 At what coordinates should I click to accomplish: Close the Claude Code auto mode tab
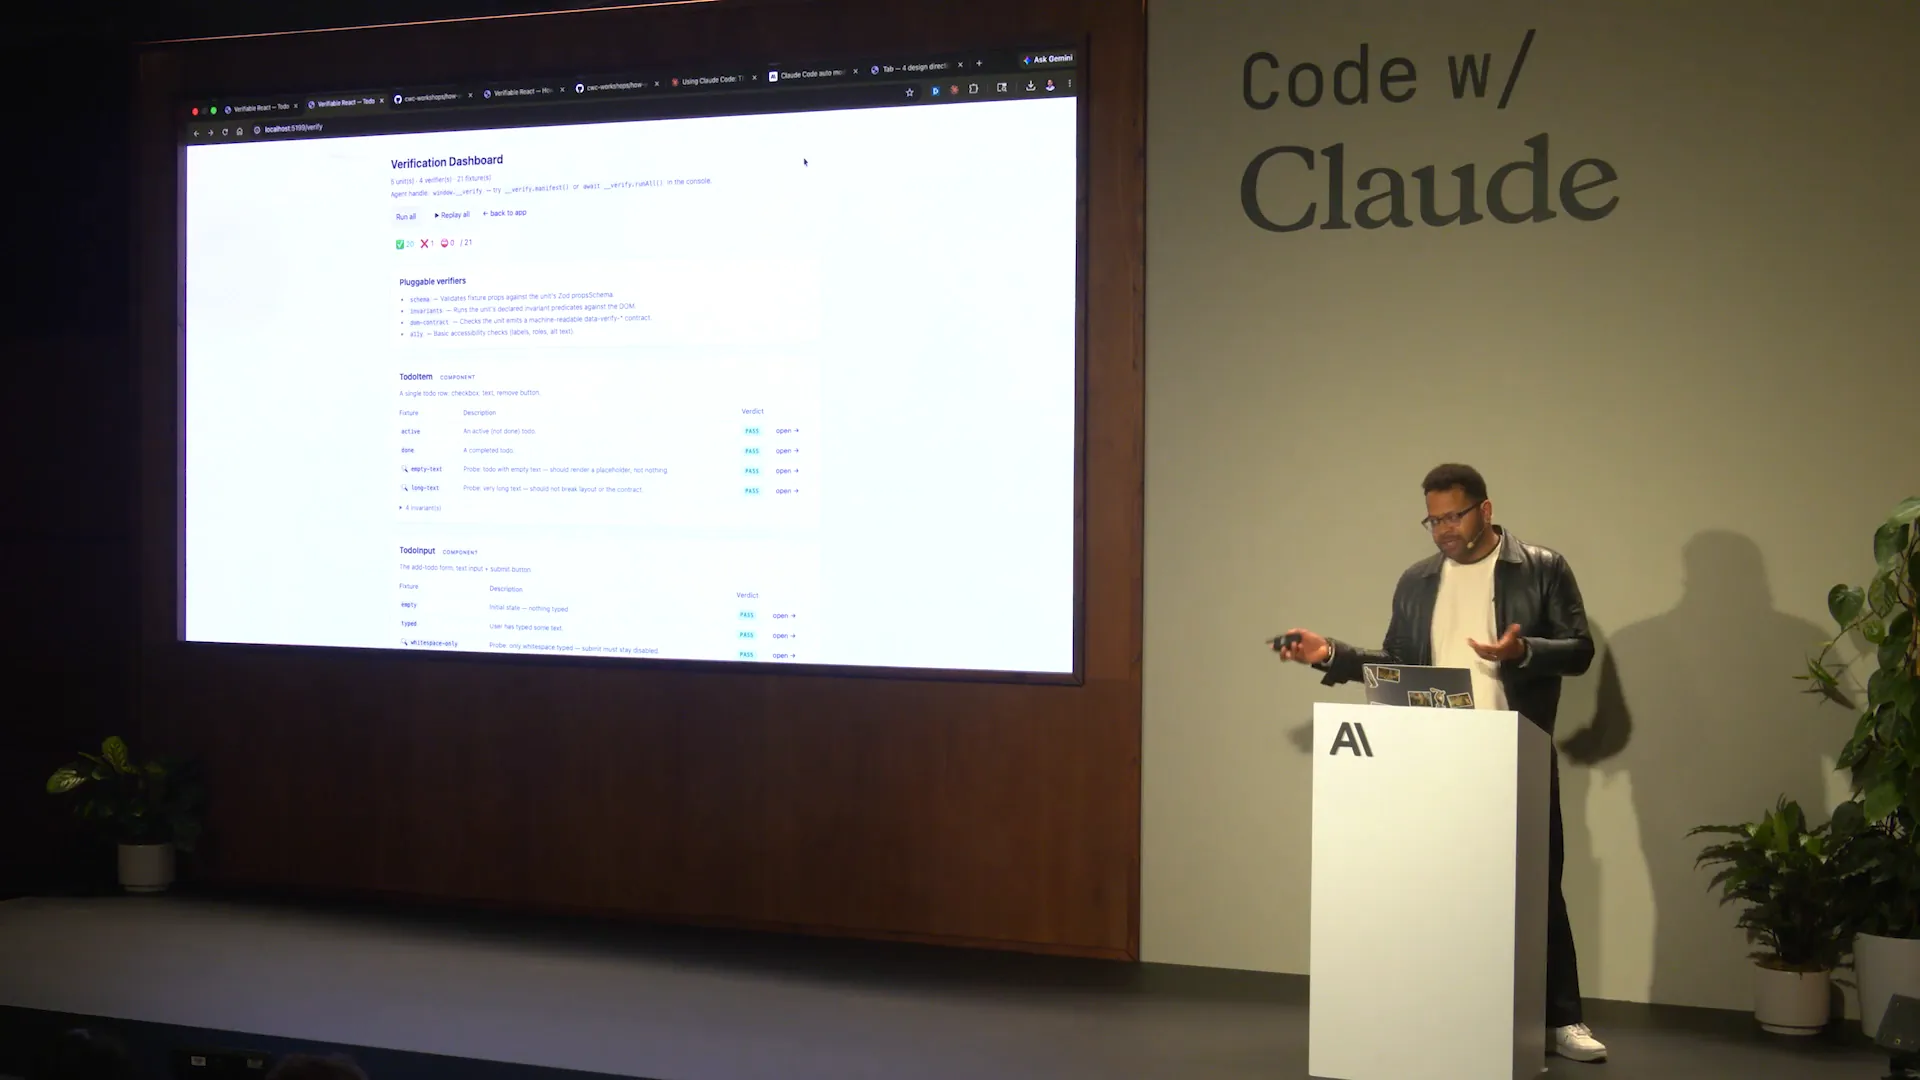[855, 72]
